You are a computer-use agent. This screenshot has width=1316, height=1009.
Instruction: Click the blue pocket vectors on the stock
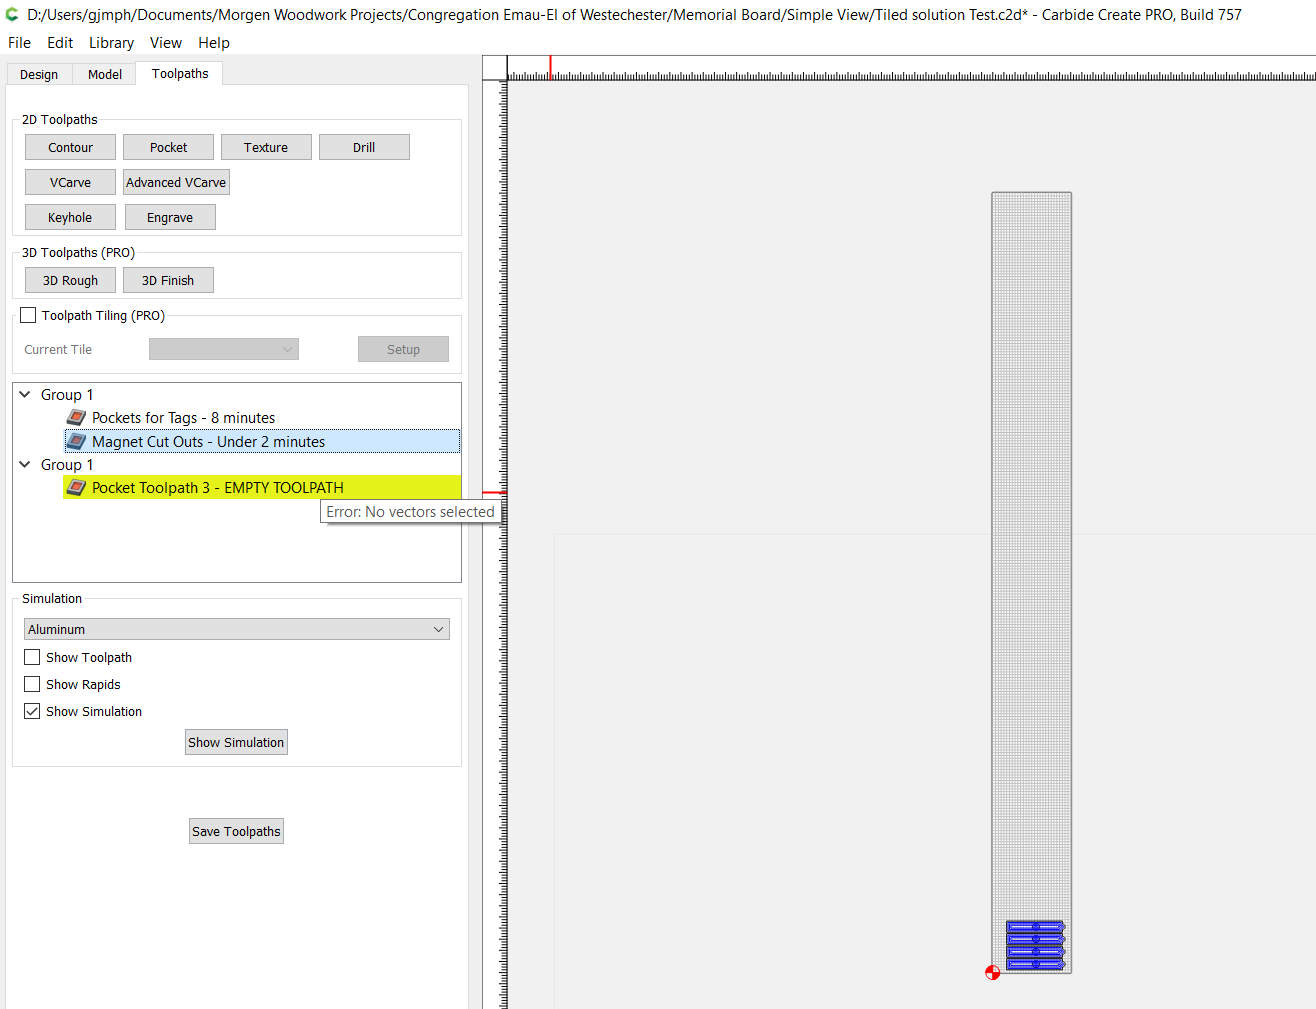tap(1035, 945)
